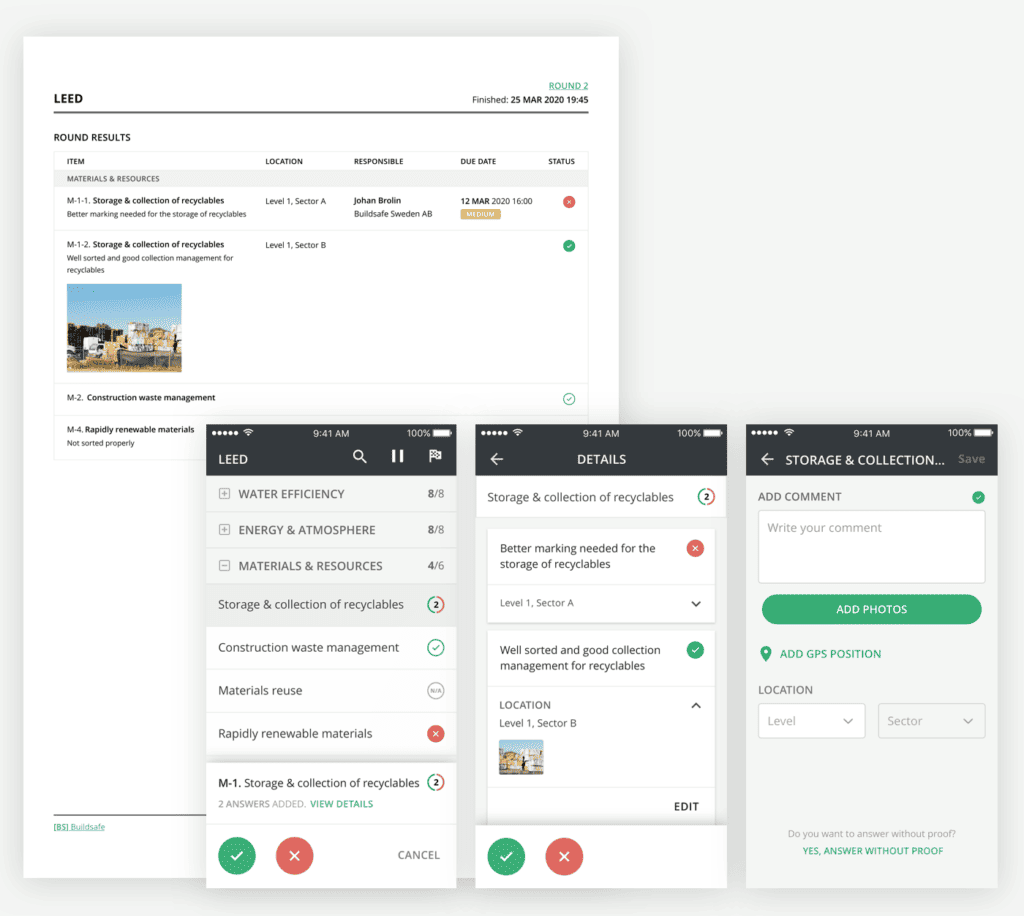
Task: Select Storage & collection of recyclables row
Action: [x=311, y=605]
